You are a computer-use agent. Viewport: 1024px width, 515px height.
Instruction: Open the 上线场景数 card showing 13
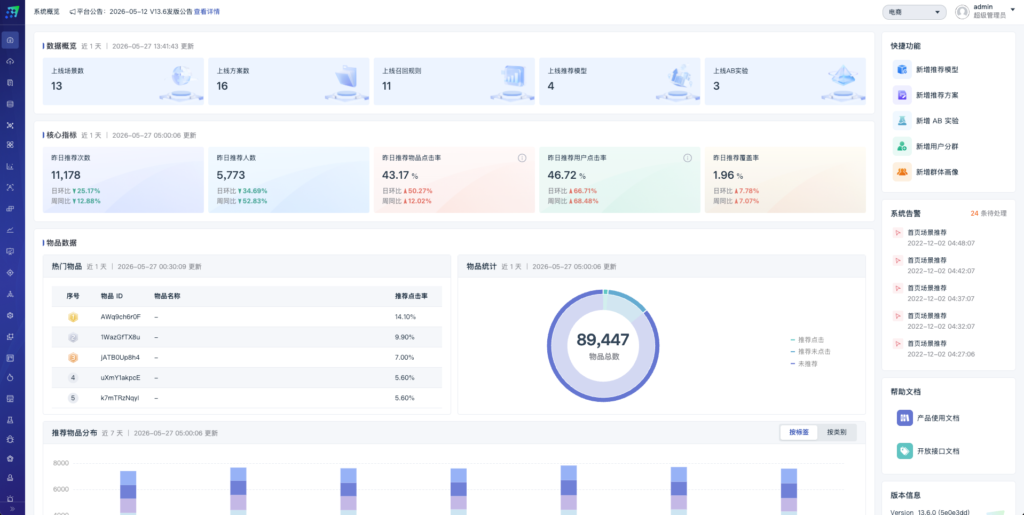tap(123, 82)
